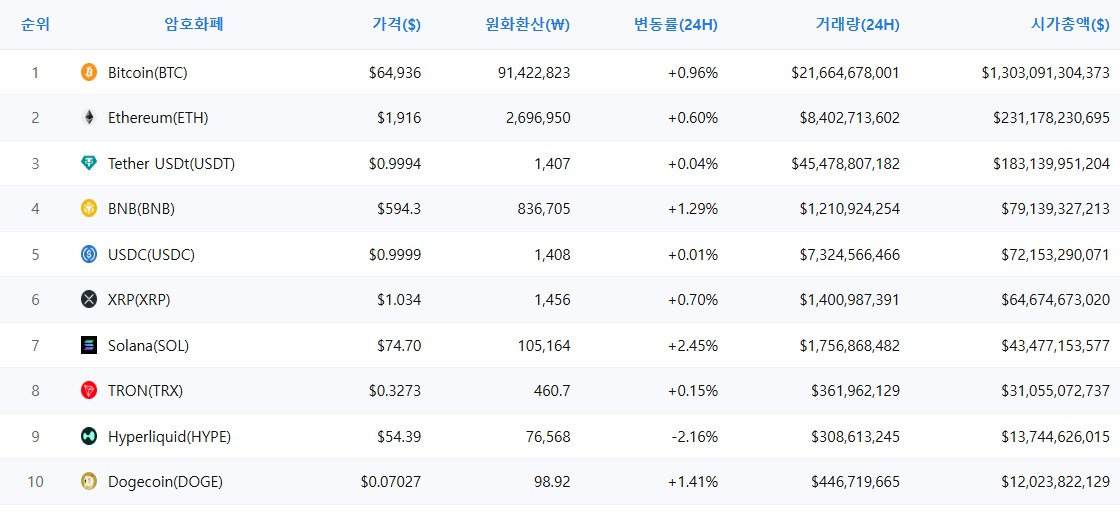This screenshot has width=1120, height=514.
Task: Click Bitcoin volume $21,664,678,001
Action: pos(846,73)
